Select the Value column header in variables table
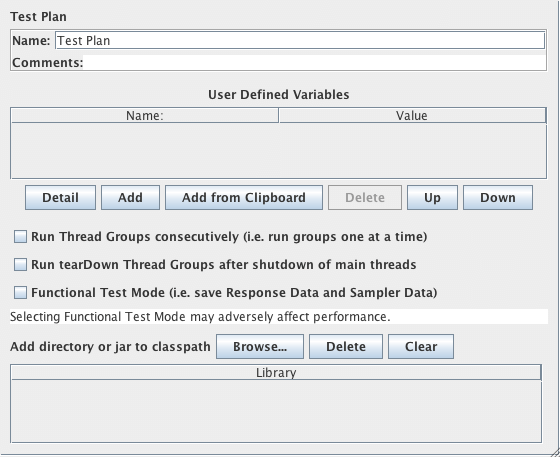 (412, 116)
